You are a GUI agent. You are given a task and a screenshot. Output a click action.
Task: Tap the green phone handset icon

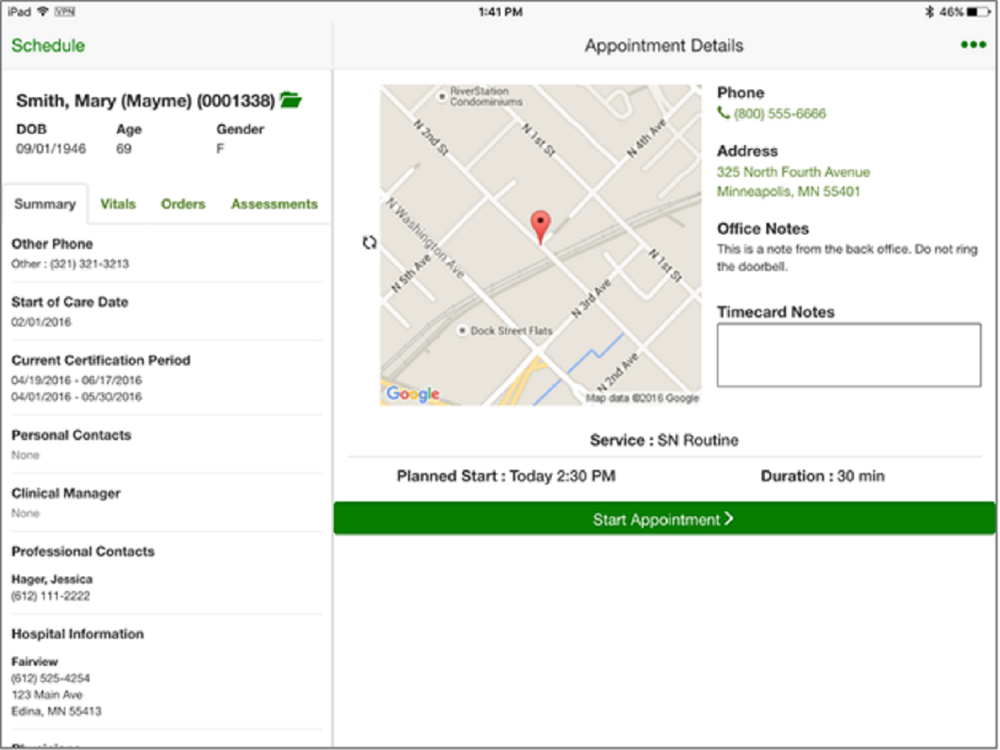click(723, 113)
